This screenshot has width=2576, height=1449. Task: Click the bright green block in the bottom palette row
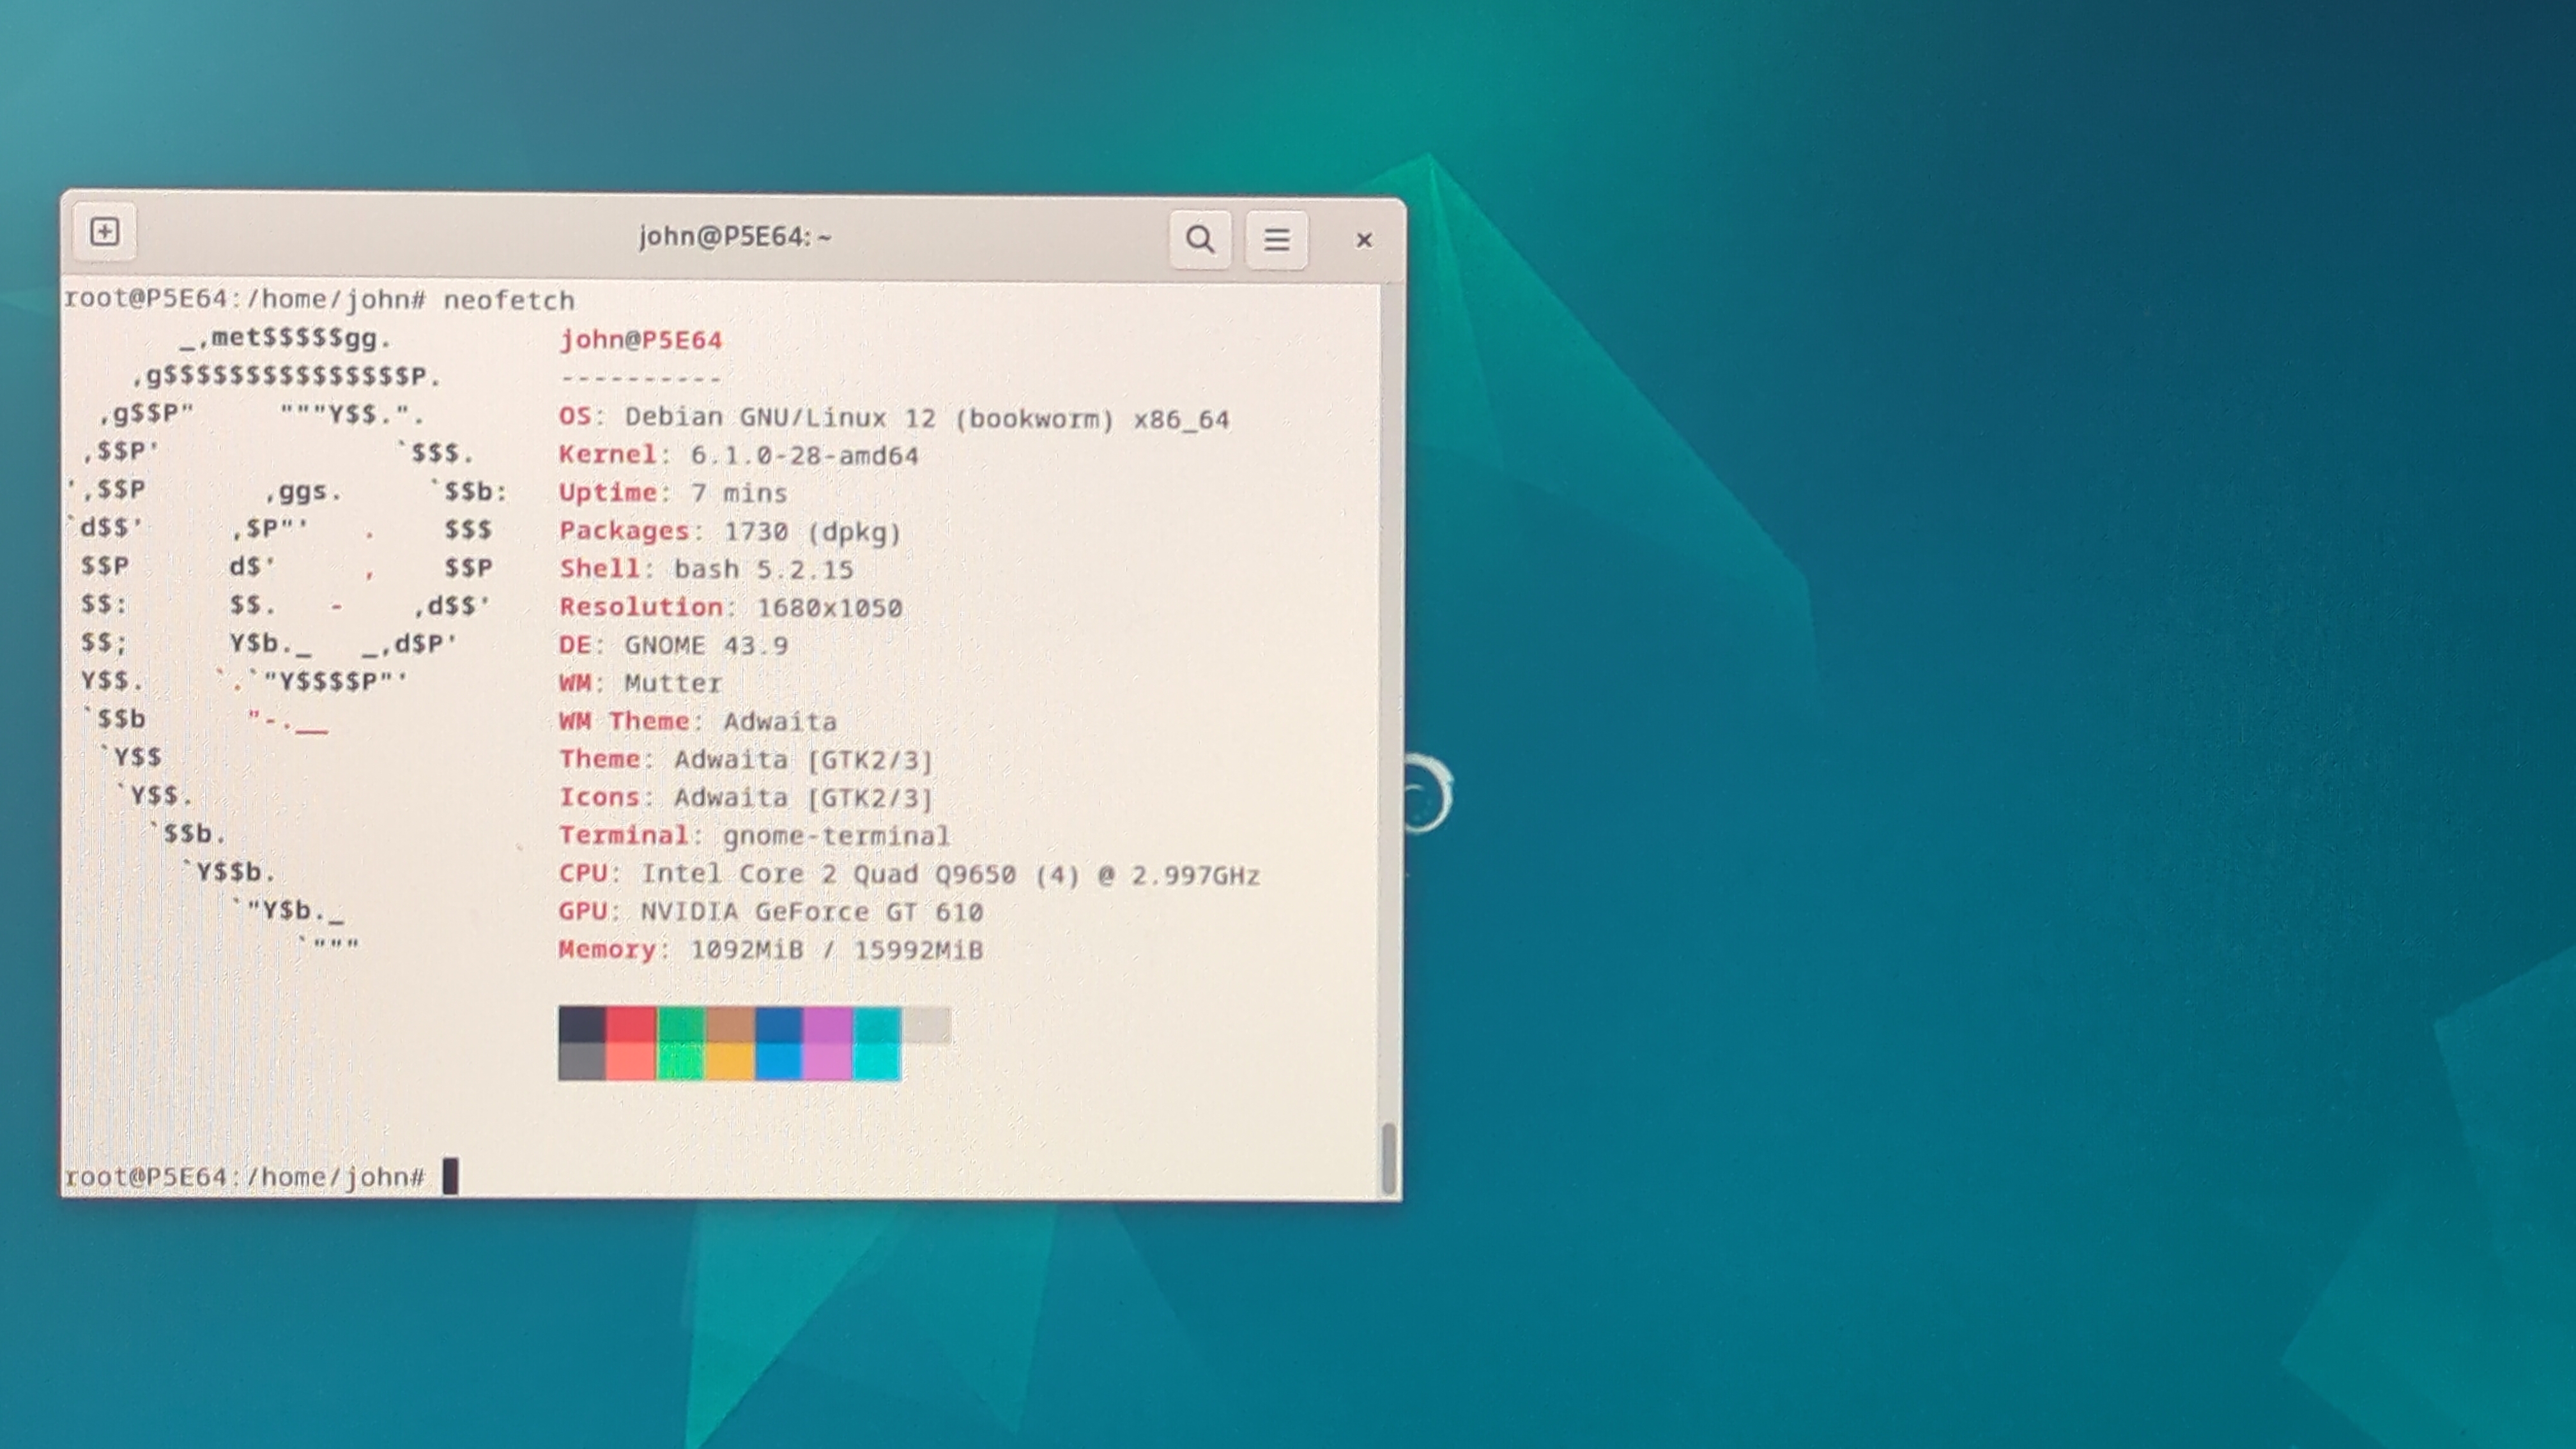click(x=681, y=1062)
